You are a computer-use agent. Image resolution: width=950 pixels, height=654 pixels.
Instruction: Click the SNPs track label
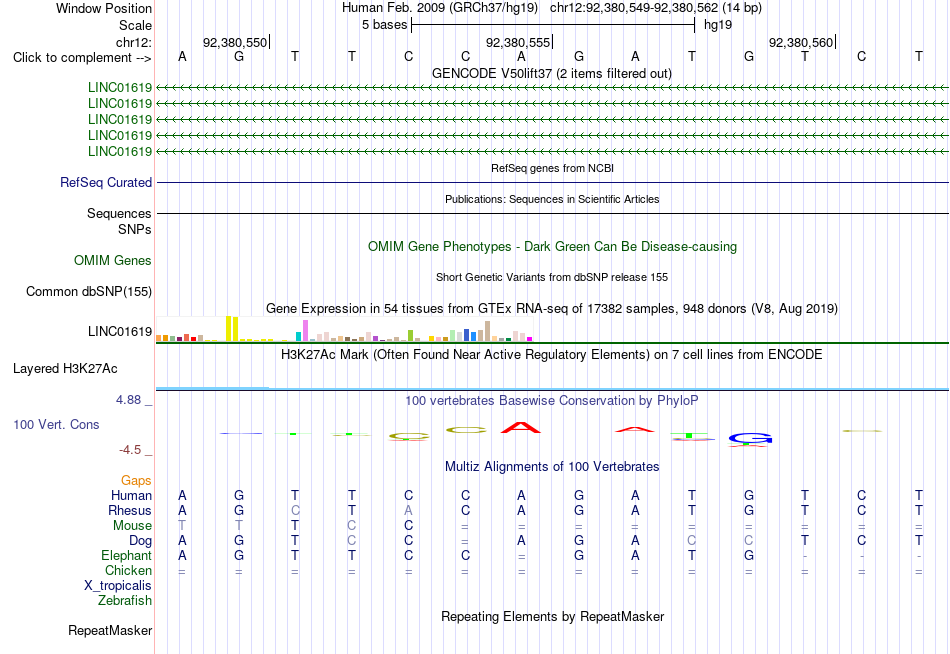click(135, 229)
